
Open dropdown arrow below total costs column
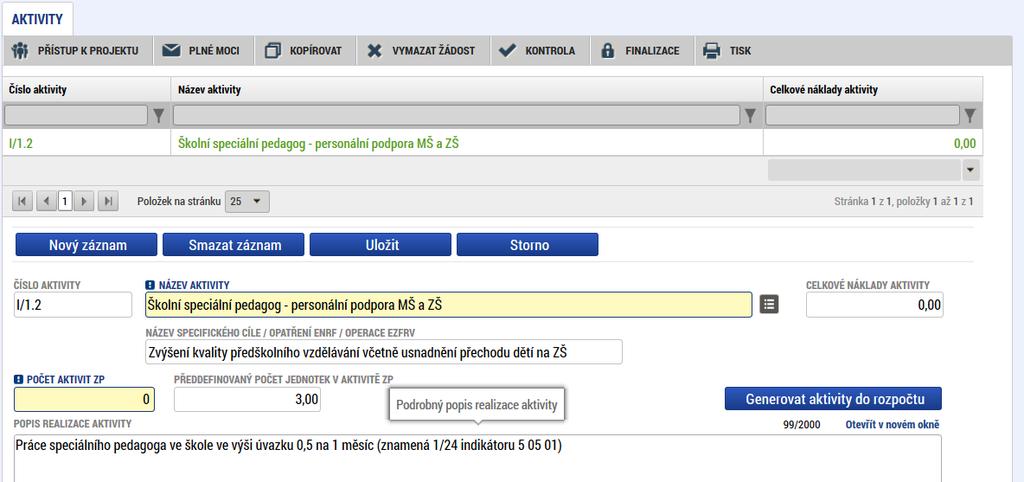click(971, 170)
